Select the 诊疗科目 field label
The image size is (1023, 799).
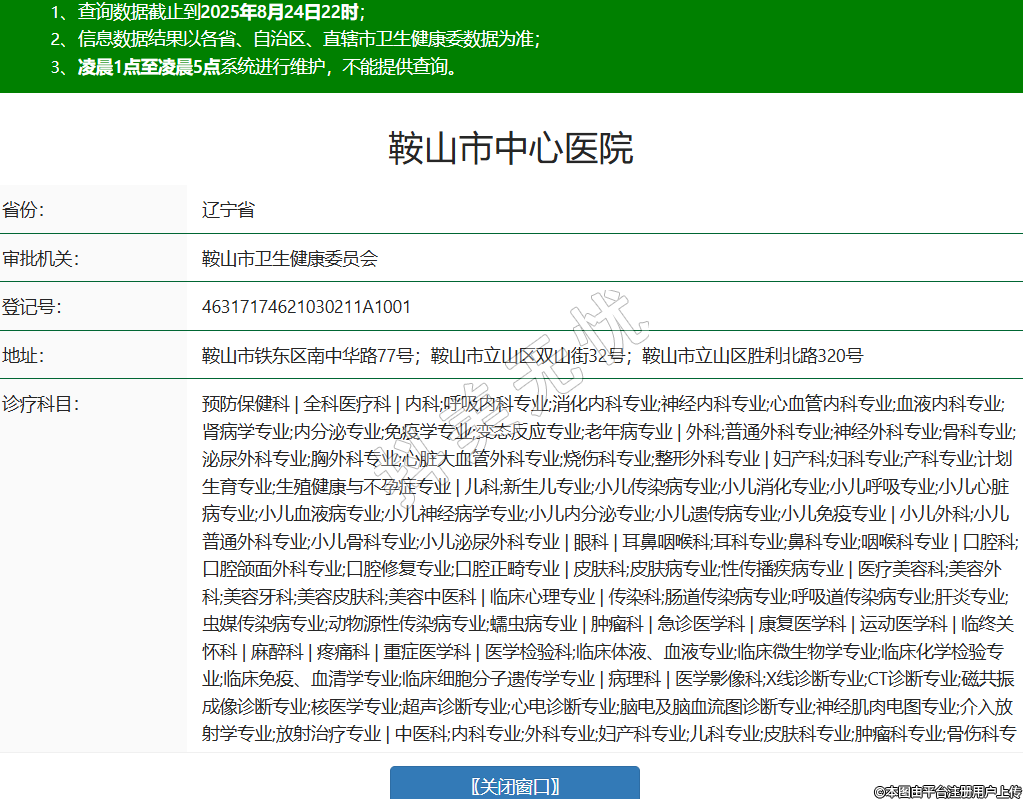40,404
